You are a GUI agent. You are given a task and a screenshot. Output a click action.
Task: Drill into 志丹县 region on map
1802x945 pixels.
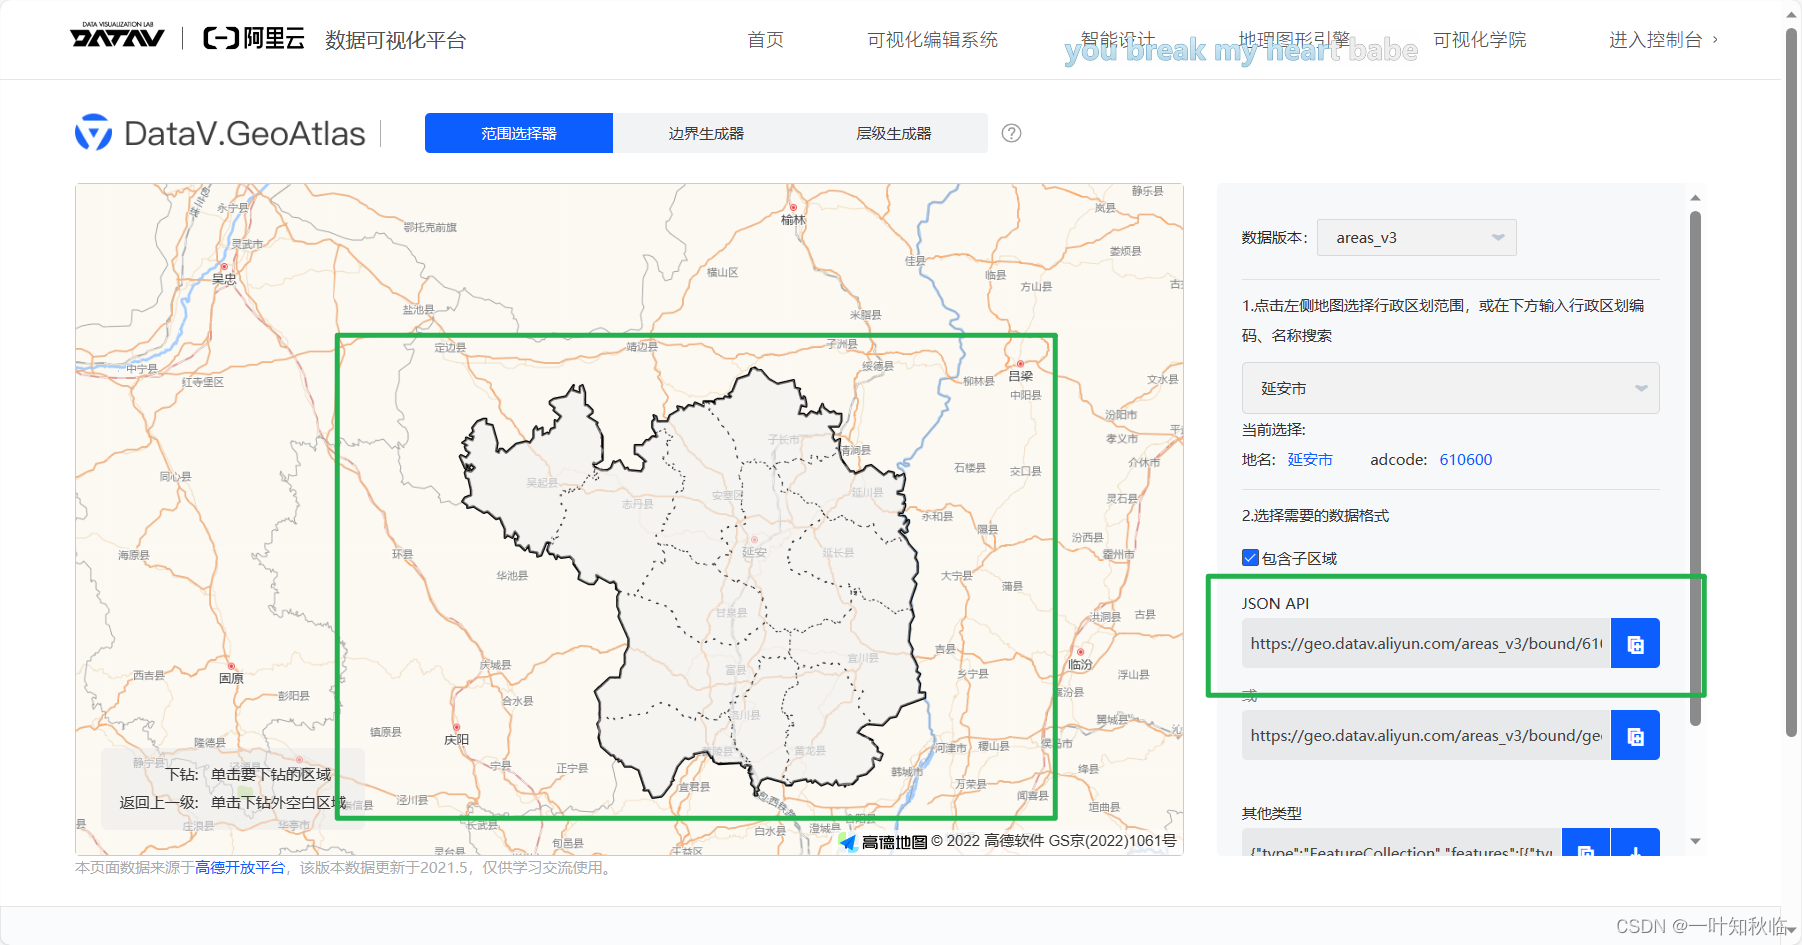(637, 504)
